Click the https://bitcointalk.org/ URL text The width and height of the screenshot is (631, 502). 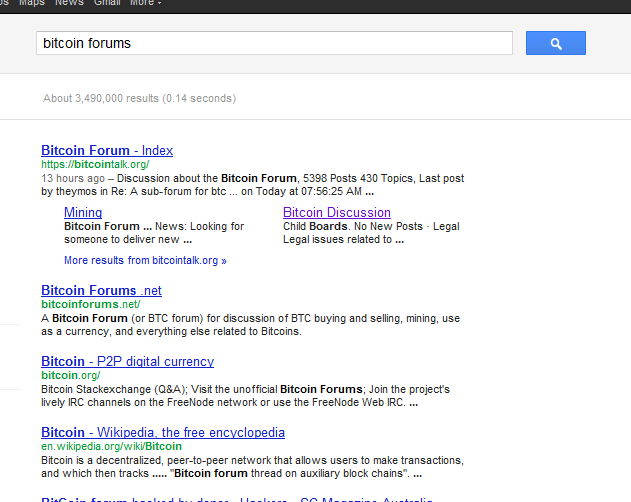pyautogui.click(x=95, y=164)
